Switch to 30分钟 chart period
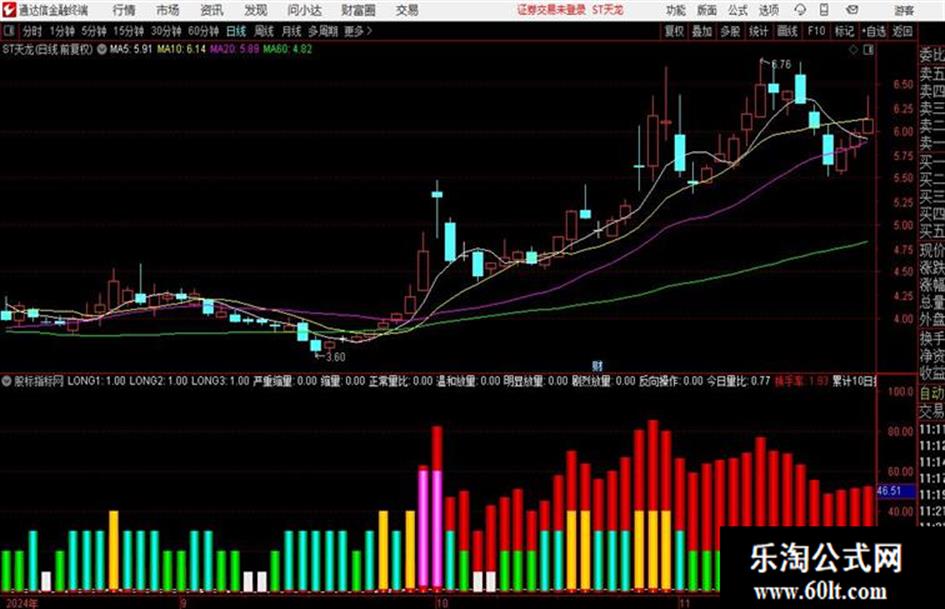The width and height of the screenshot is (945, 609). pyautogui.click(x=166, y=31)
